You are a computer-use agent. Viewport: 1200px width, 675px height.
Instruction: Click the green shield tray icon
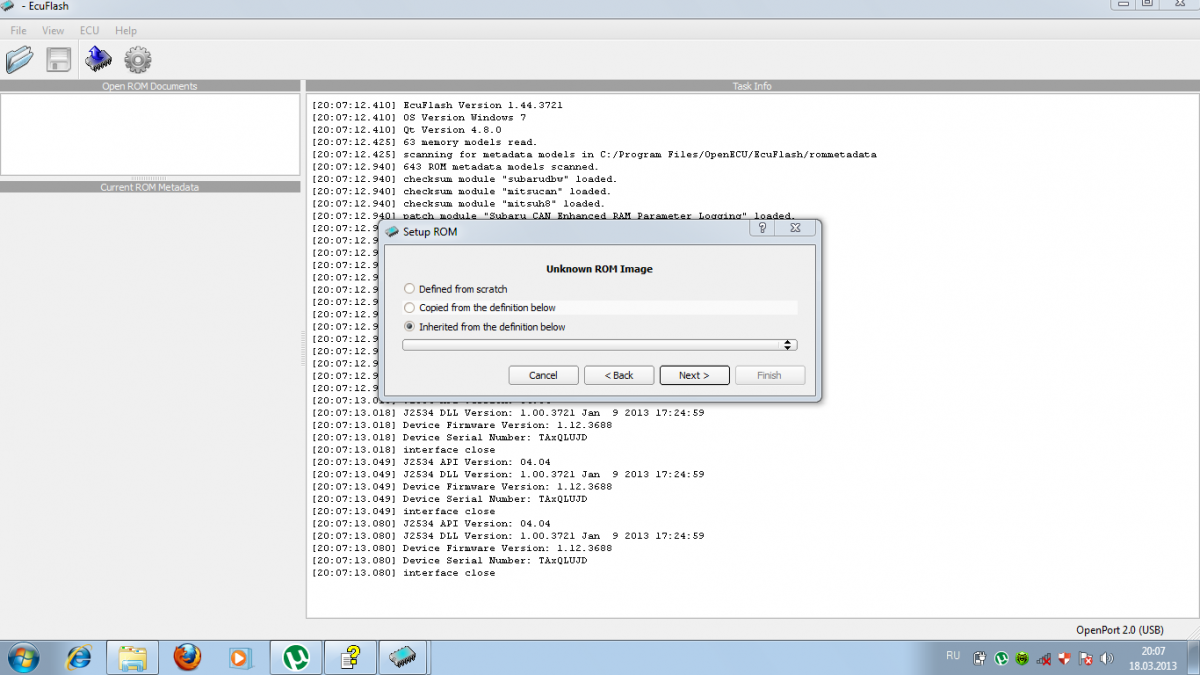(1022, 659)
